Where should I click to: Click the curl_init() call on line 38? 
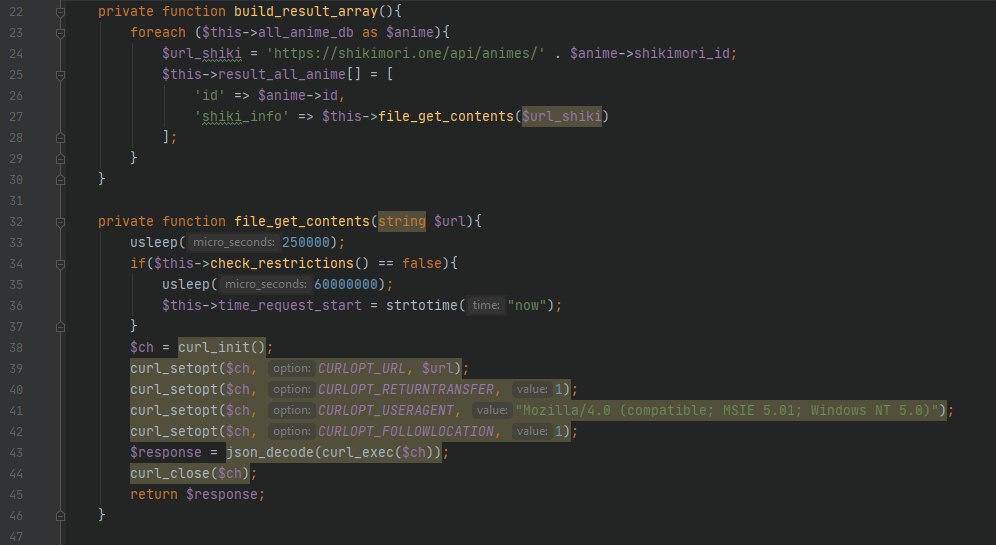tap(221, 347)
